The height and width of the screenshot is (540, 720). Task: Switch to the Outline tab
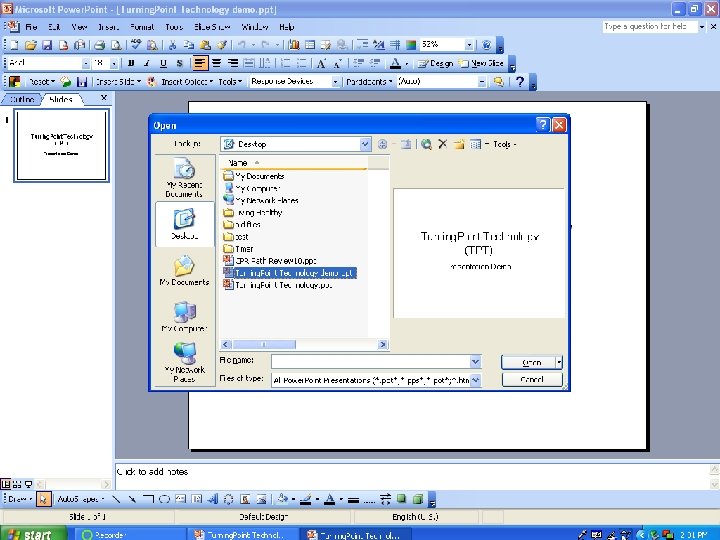pyautogui.click(x=22, y=99)
